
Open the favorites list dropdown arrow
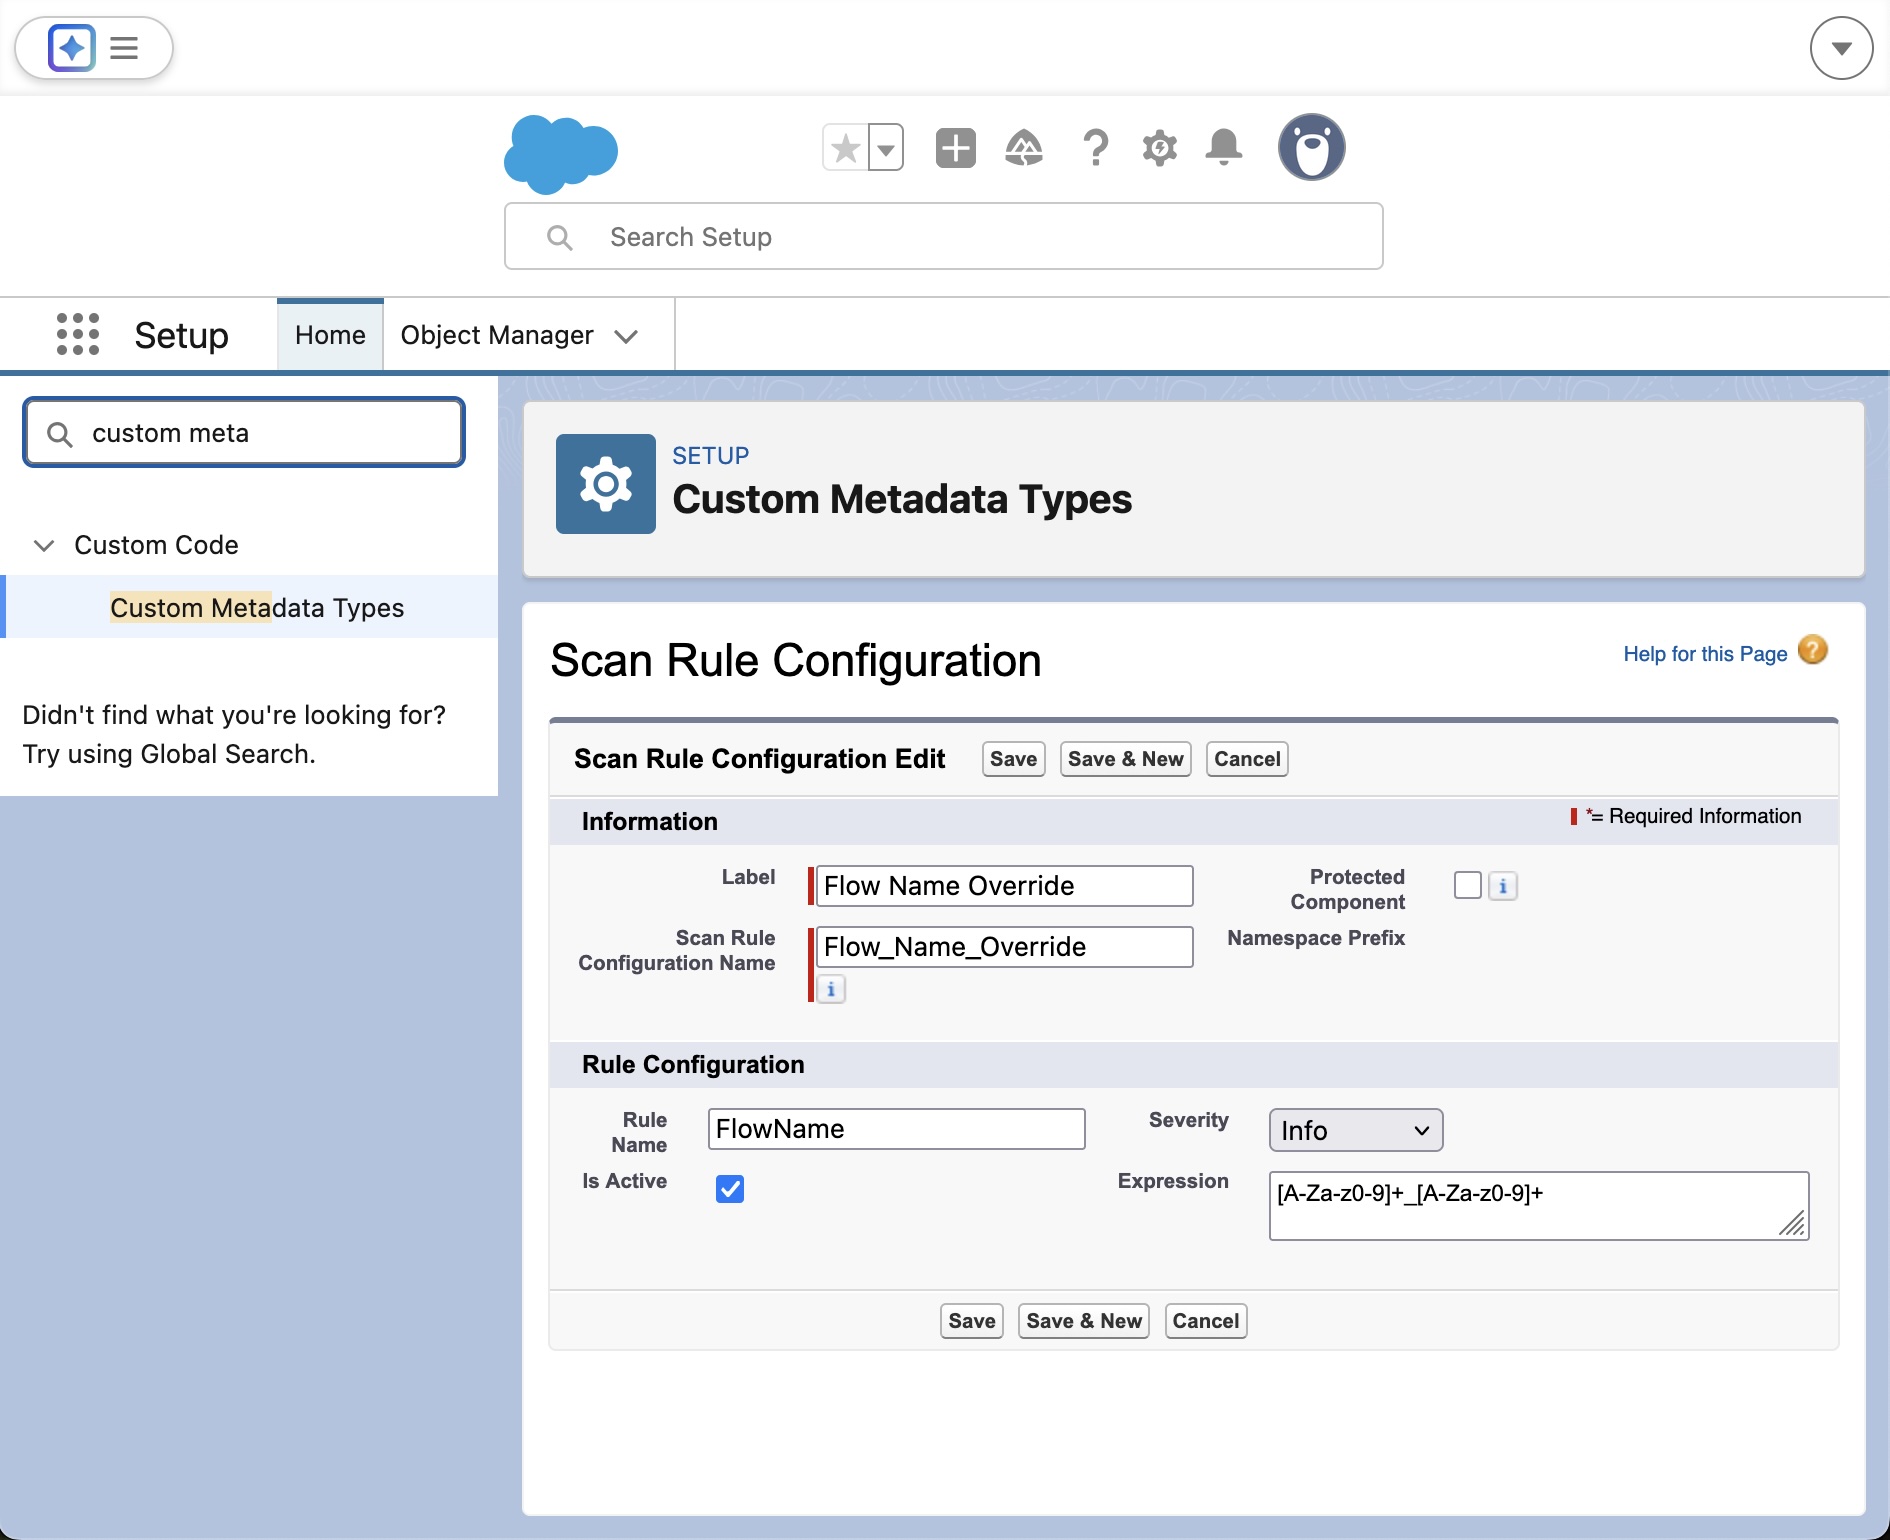click(x=886, y=149)
